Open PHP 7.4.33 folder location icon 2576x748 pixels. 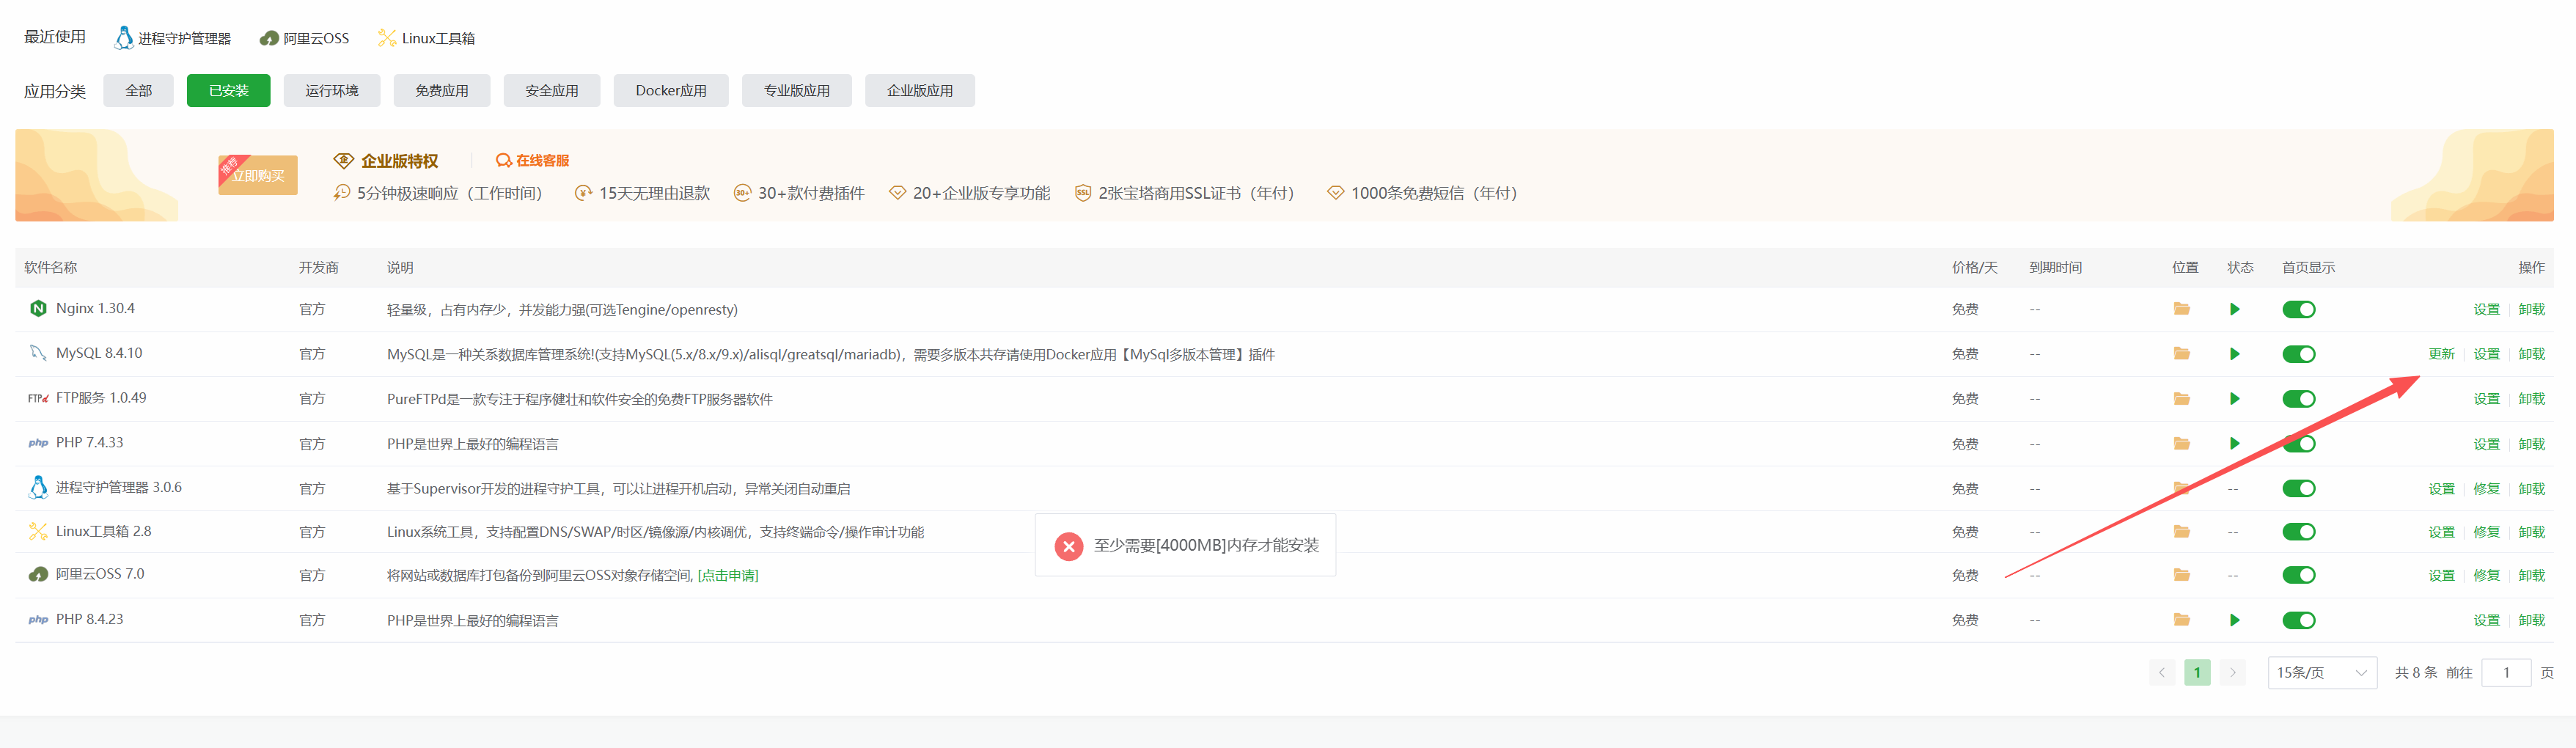[x=2181, y=443]
